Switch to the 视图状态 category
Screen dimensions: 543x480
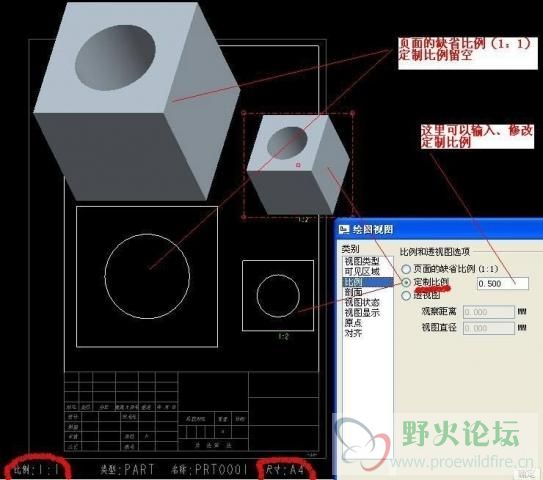[x=362, y=302]
